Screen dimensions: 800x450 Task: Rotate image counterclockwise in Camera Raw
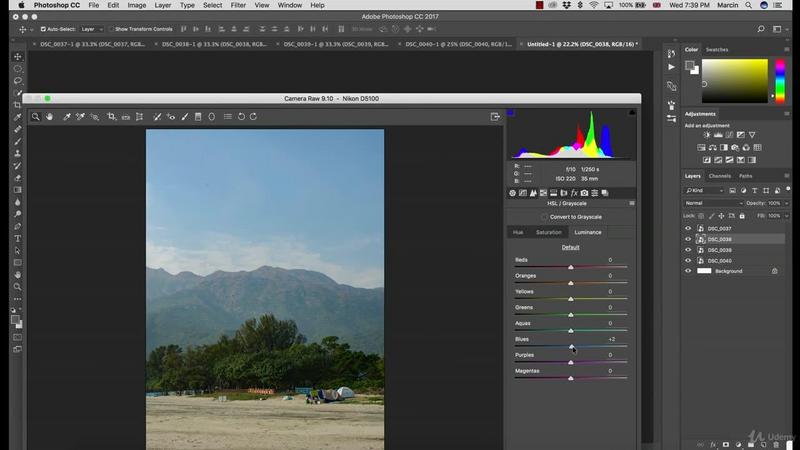click(241, 117)
